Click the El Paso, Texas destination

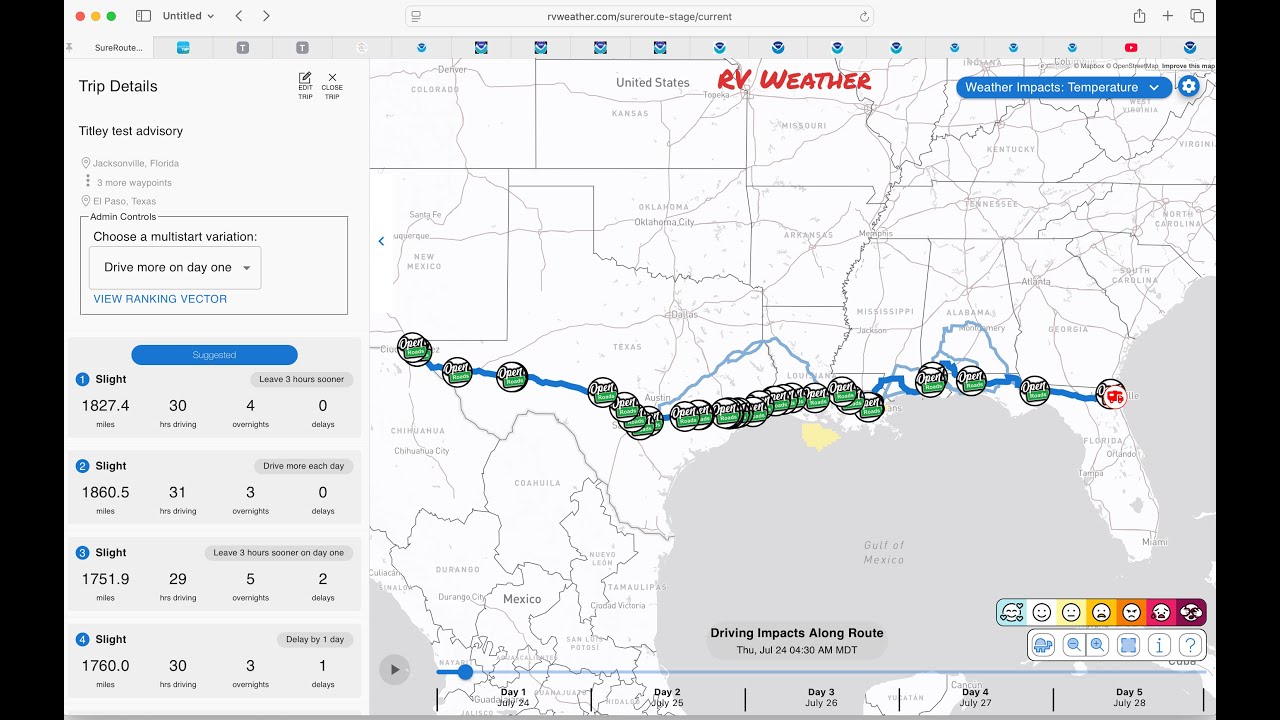click(x=125, y=201)
